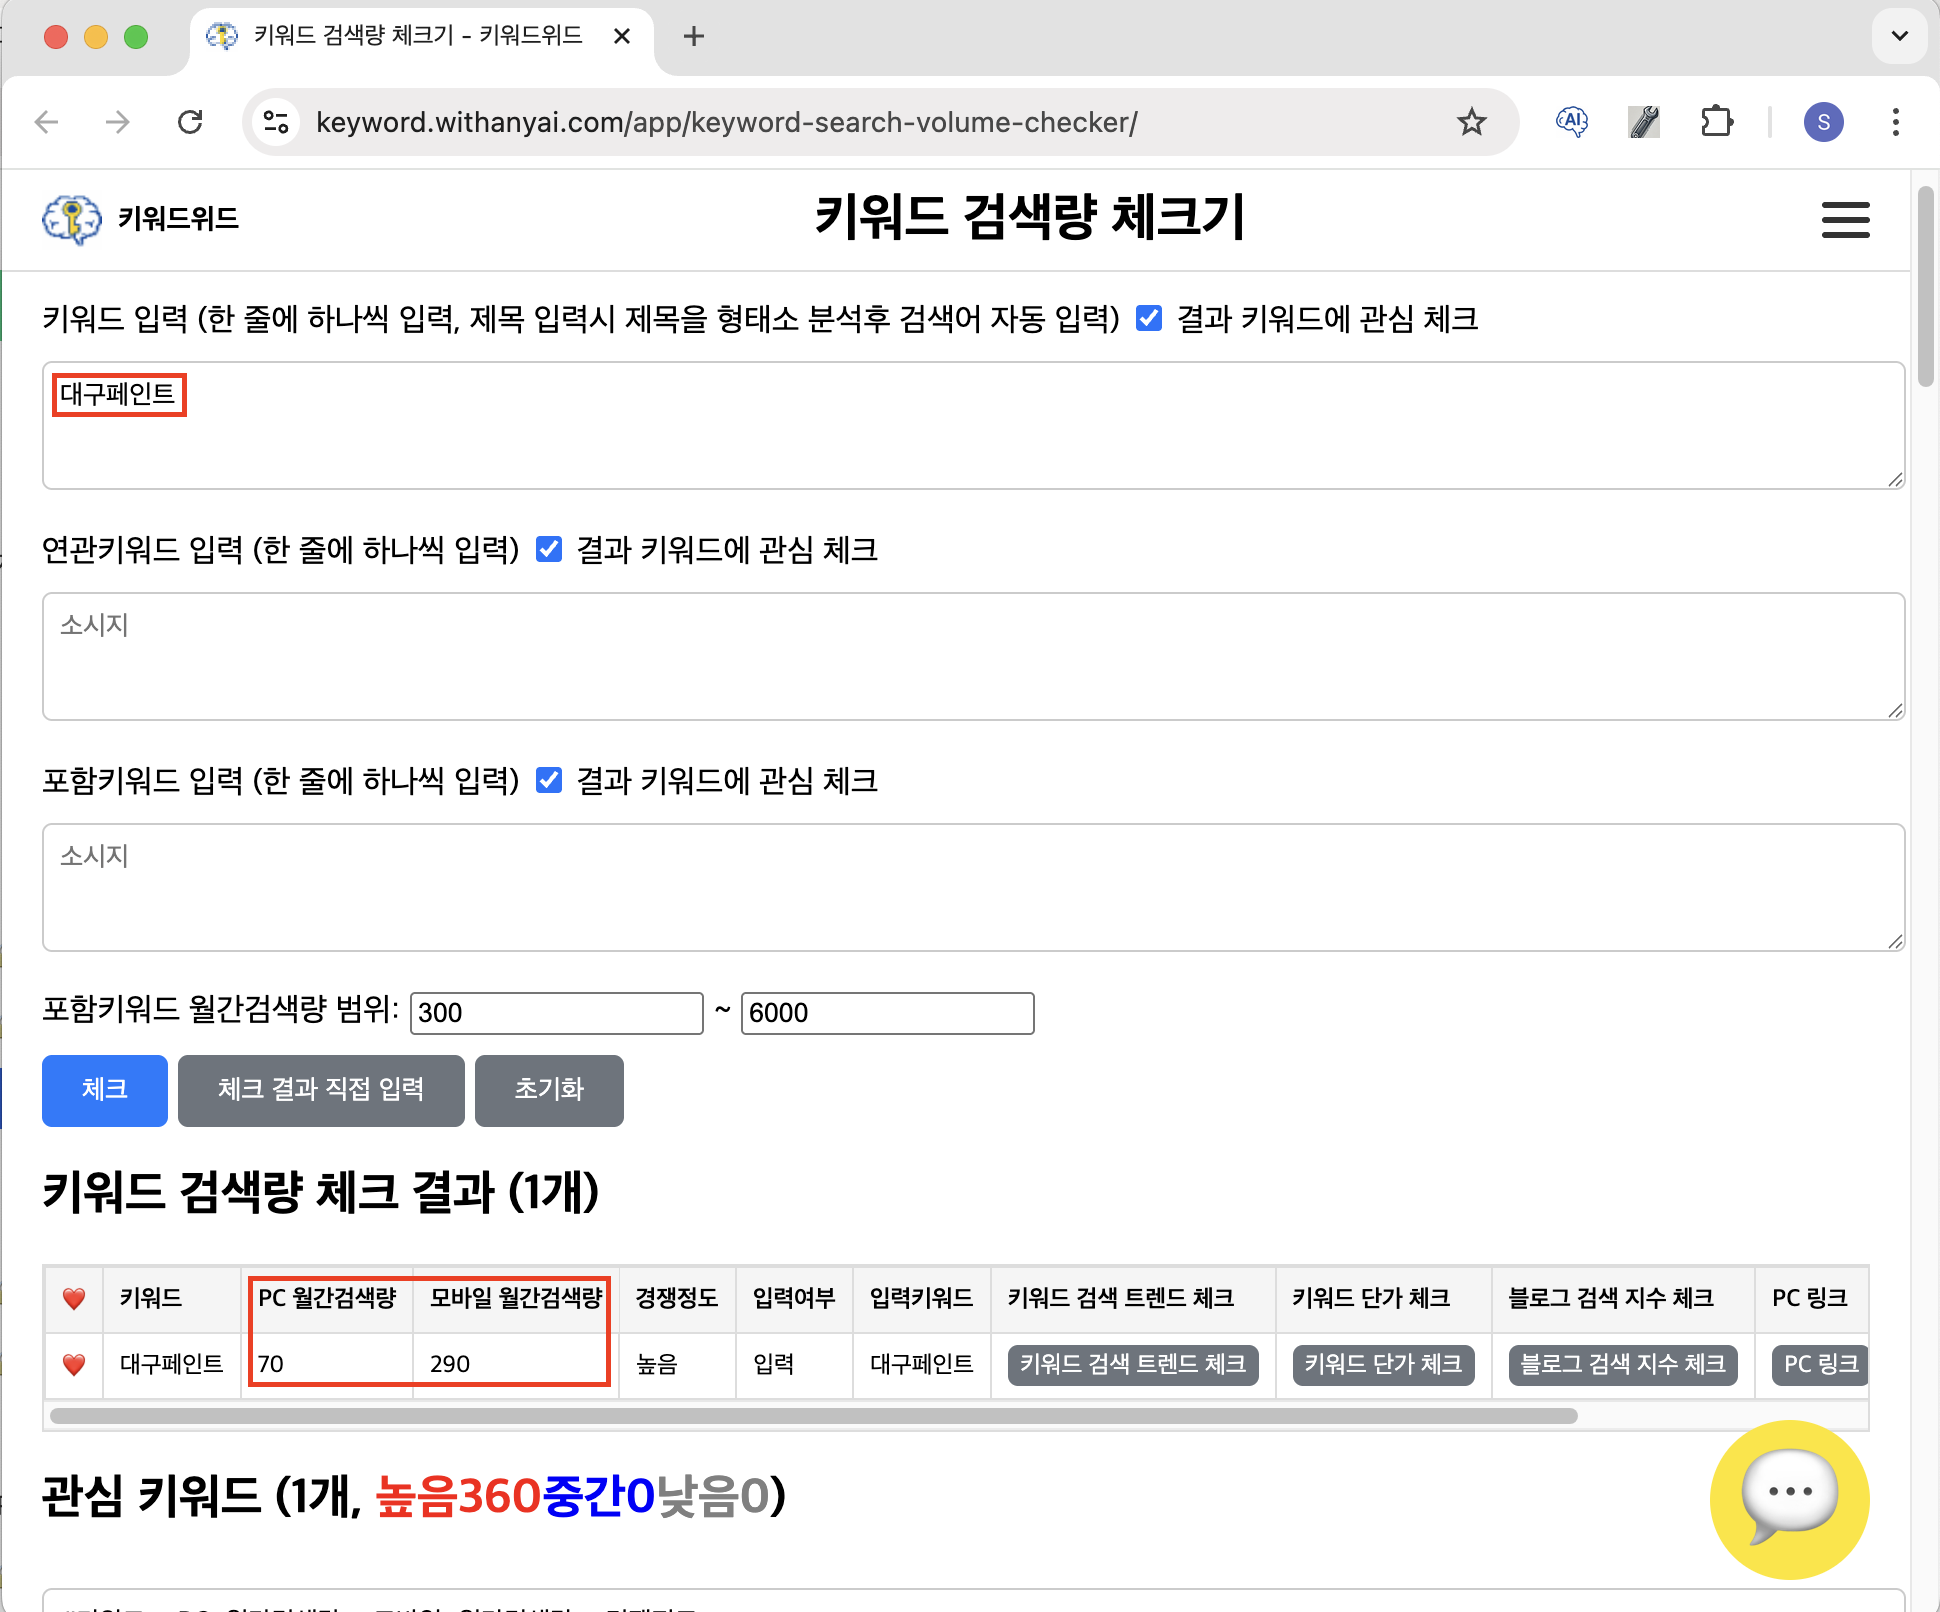Bookmark page with the star icon
This screenshot has height=1612, width=1940.
point(1471,122)
